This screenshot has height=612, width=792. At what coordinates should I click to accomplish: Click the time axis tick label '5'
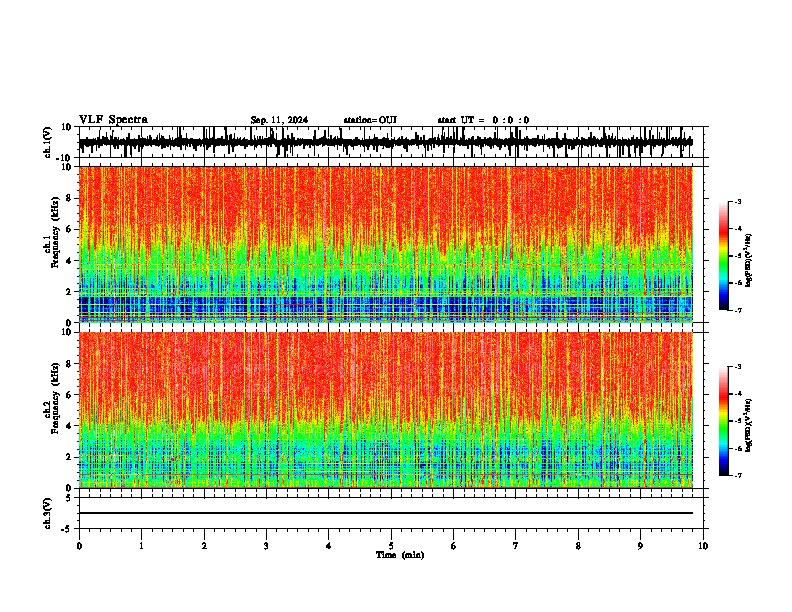pos(391,546)
